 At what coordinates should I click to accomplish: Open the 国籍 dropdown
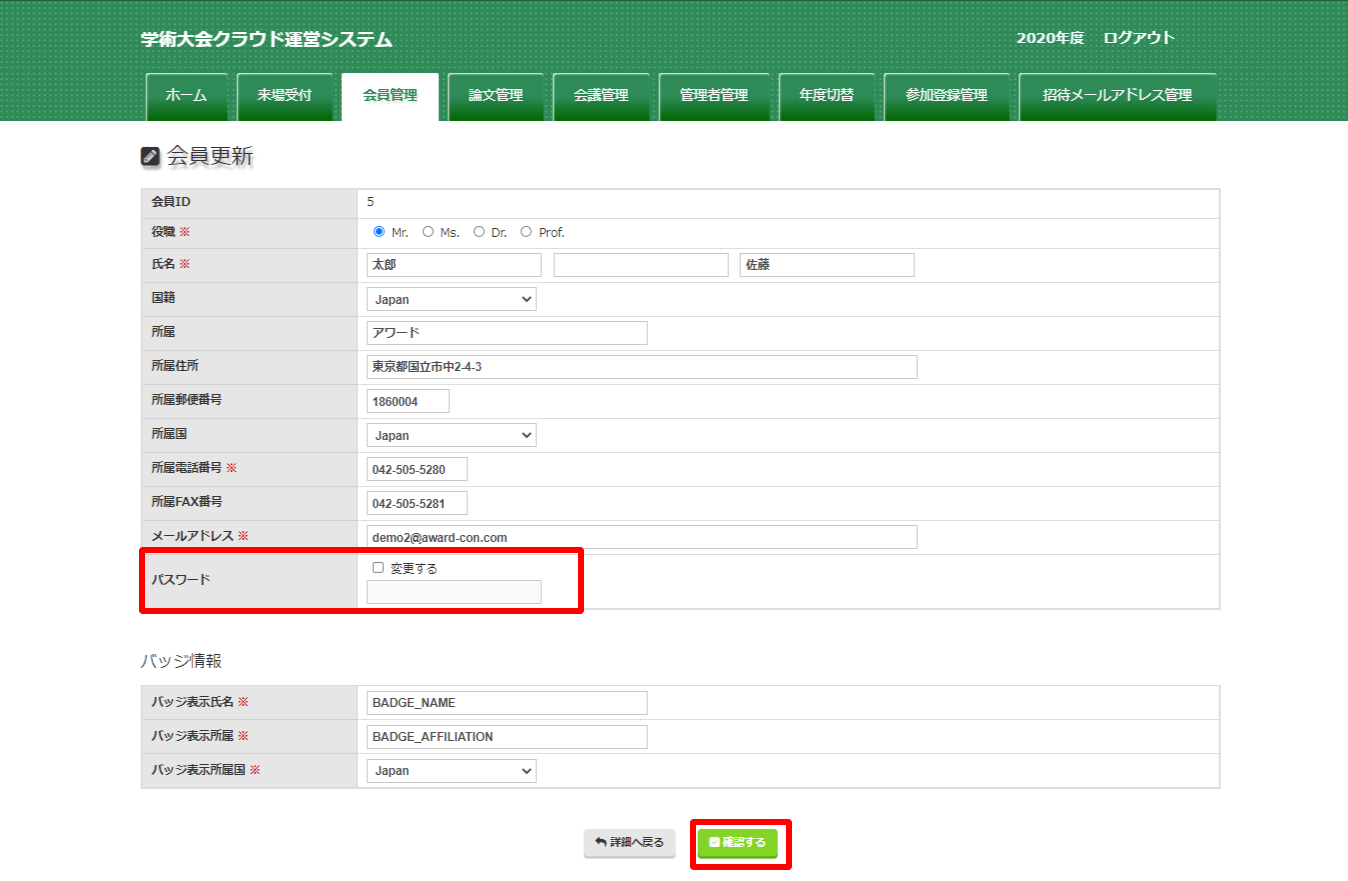pyautogui.click(x=451, y=299)
